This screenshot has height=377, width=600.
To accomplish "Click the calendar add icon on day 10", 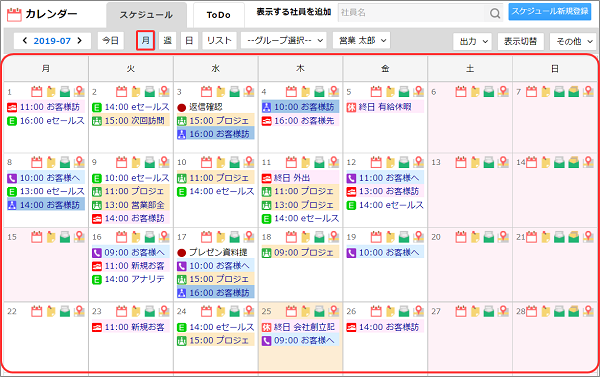I will (207, 162).
